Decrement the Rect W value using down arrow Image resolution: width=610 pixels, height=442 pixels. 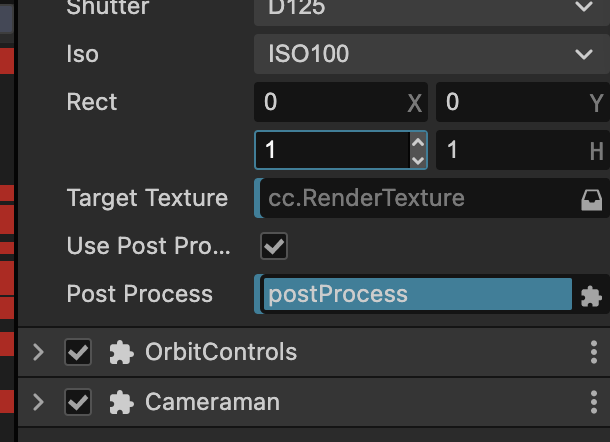tap(418, 159)
